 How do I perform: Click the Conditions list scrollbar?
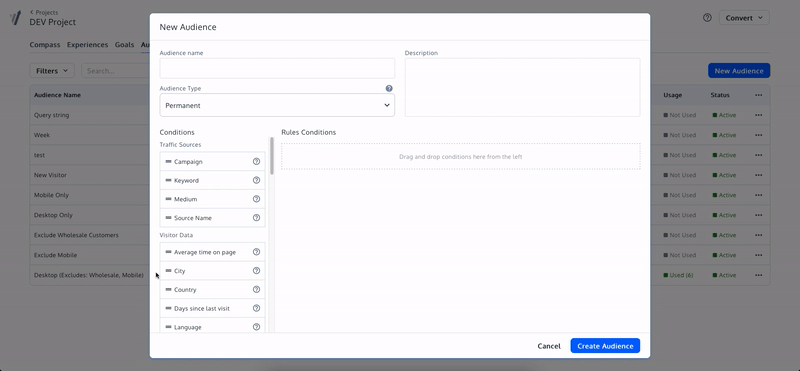coord(272,156)
